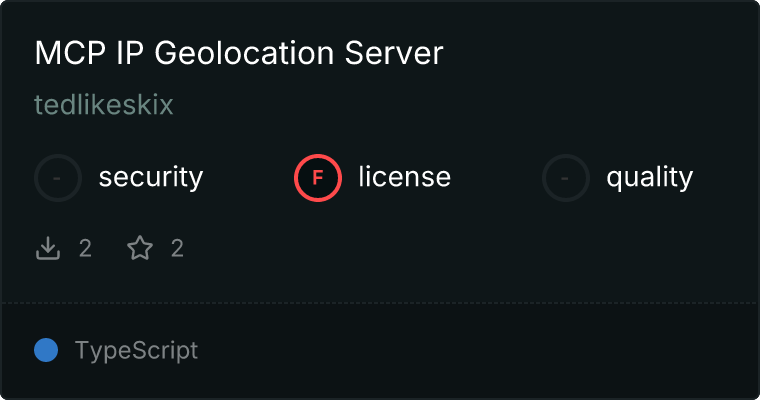Select the "license" score label
Viewport: 760px width, 400px height.
point(404,178)
